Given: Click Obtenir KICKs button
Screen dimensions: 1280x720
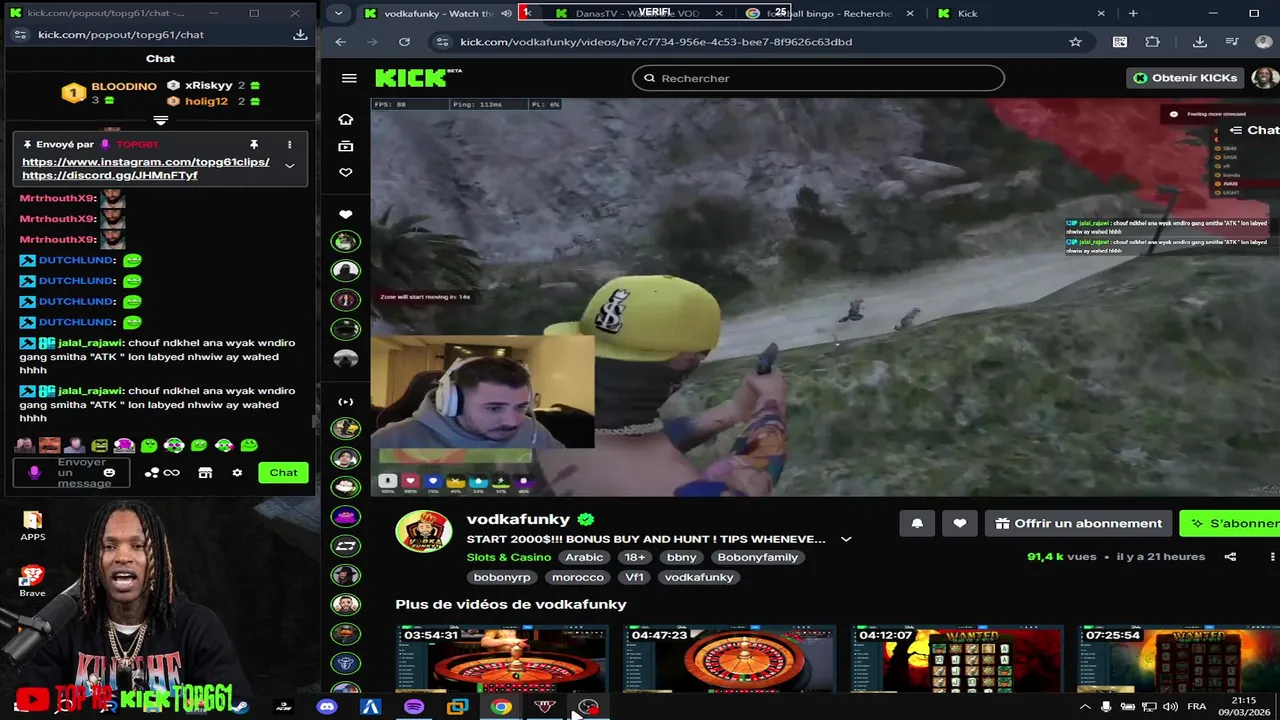Looking at the screenshot, I should [x=1186, y=78].
